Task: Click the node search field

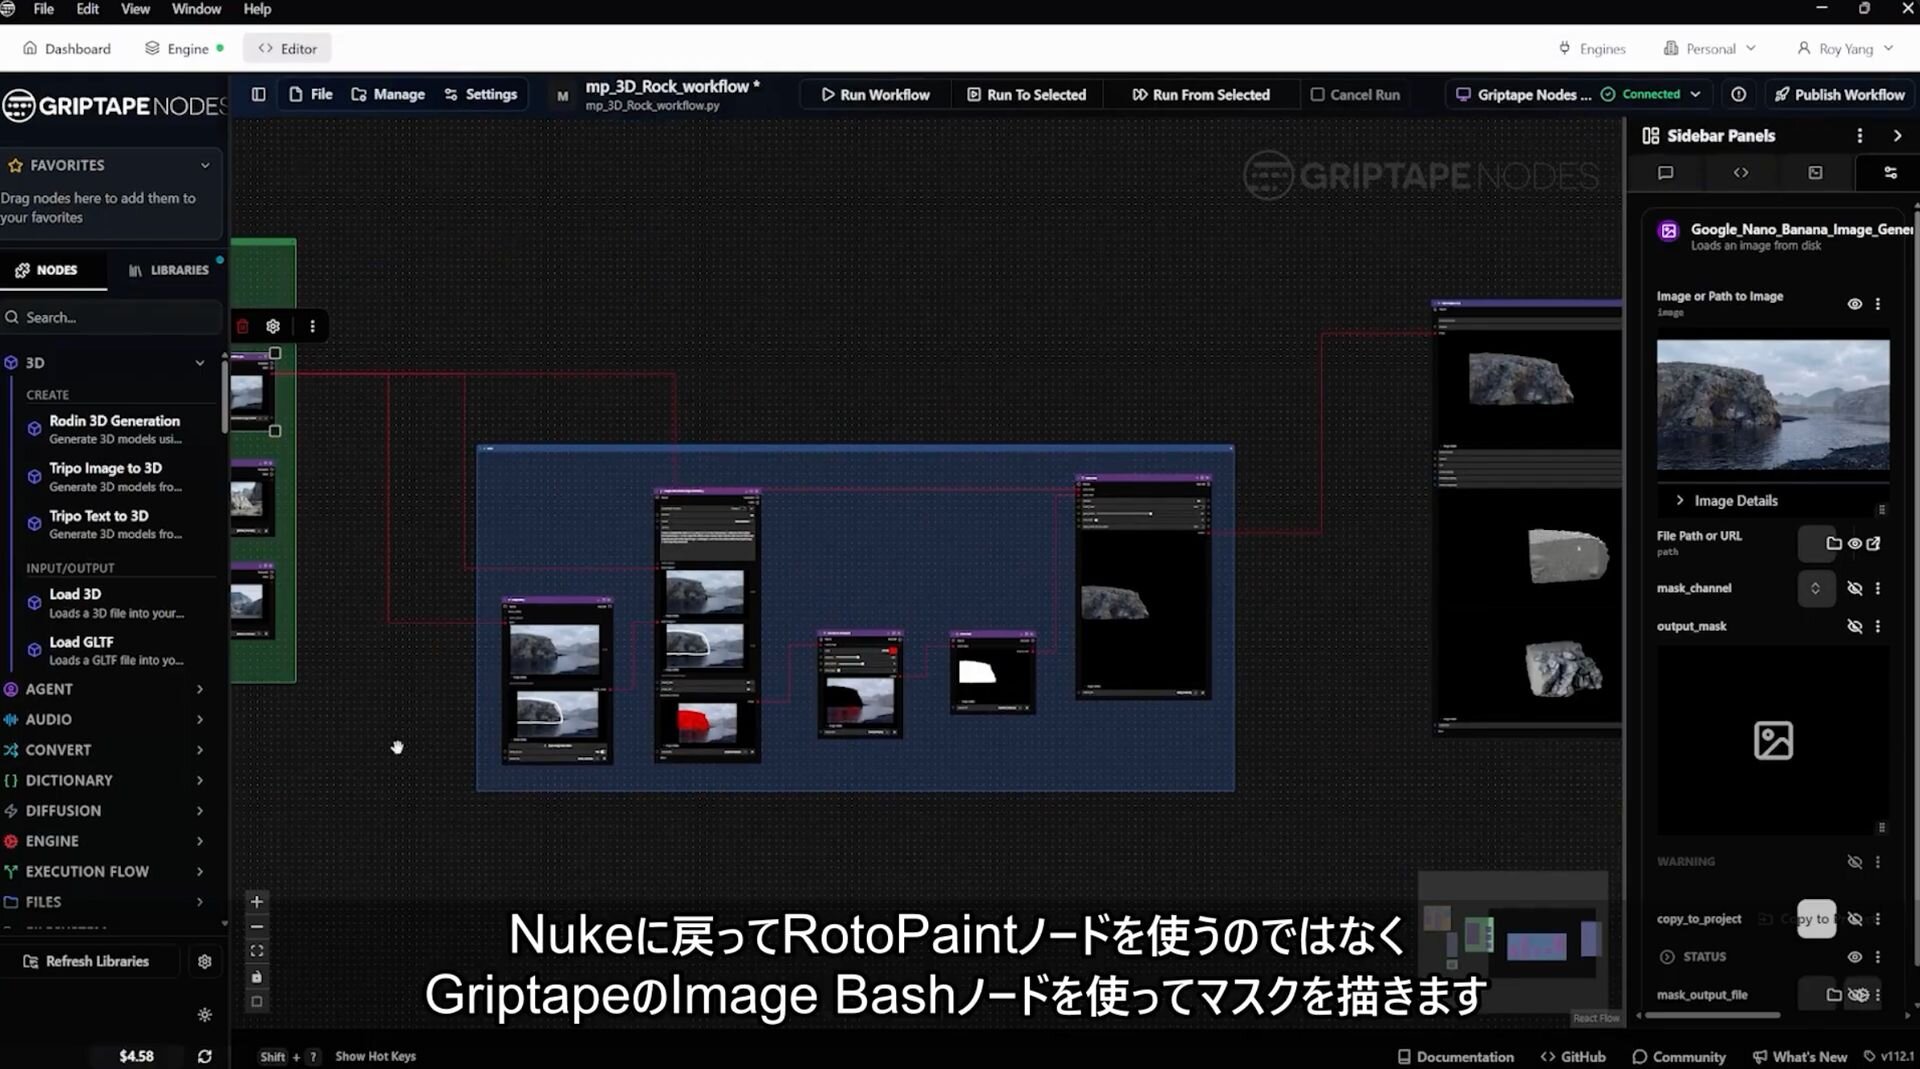Action: (110, 317)
